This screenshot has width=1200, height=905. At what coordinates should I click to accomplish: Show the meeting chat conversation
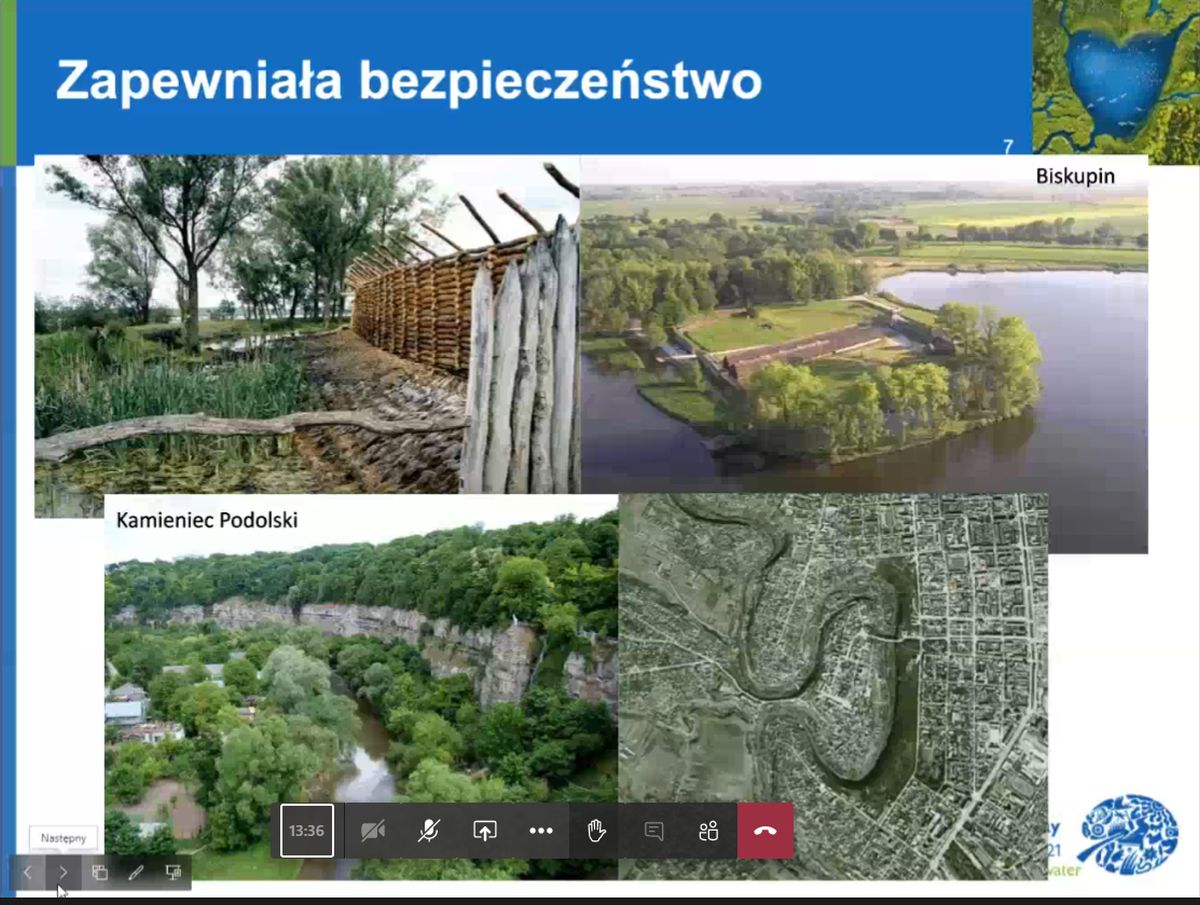pos(654,831)
